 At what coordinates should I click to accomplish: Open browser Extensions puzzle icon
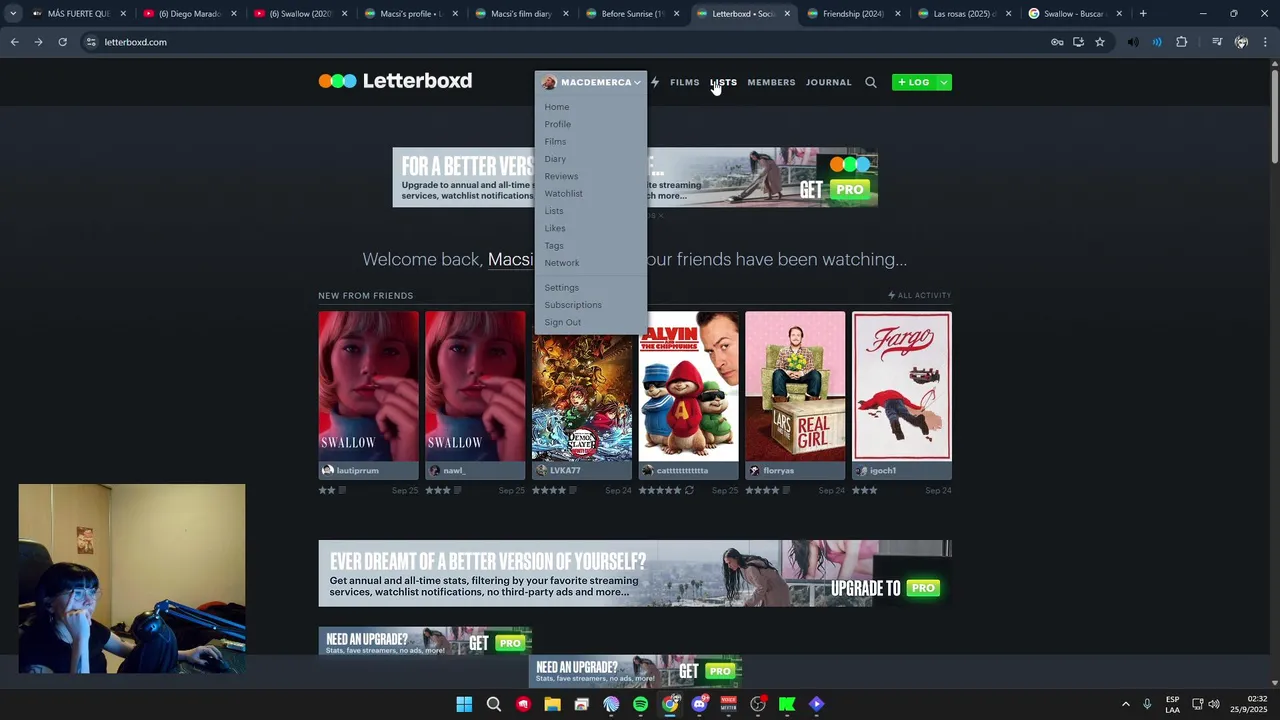pos(1182,42)
